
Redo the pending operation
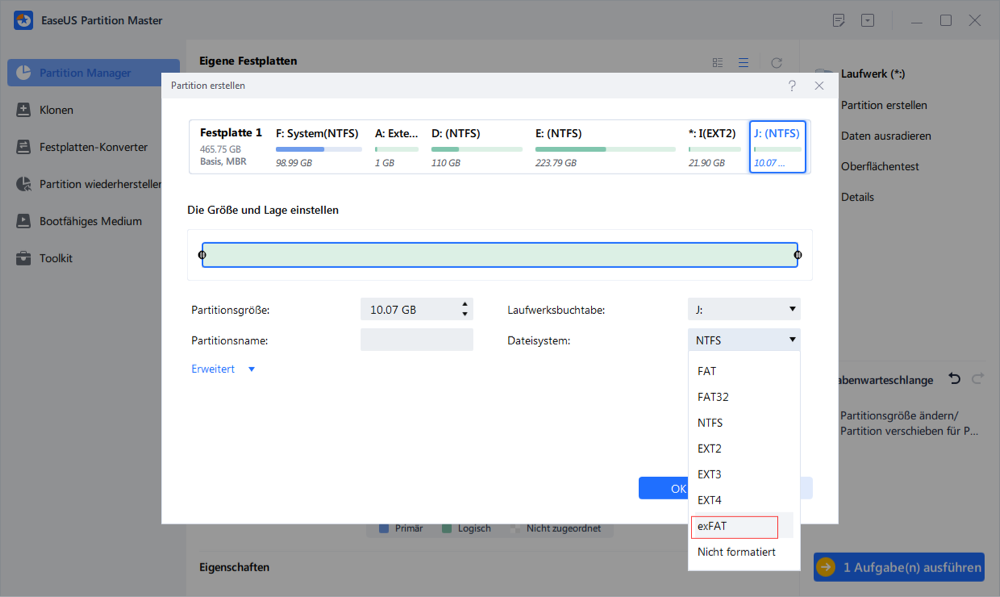978,379
